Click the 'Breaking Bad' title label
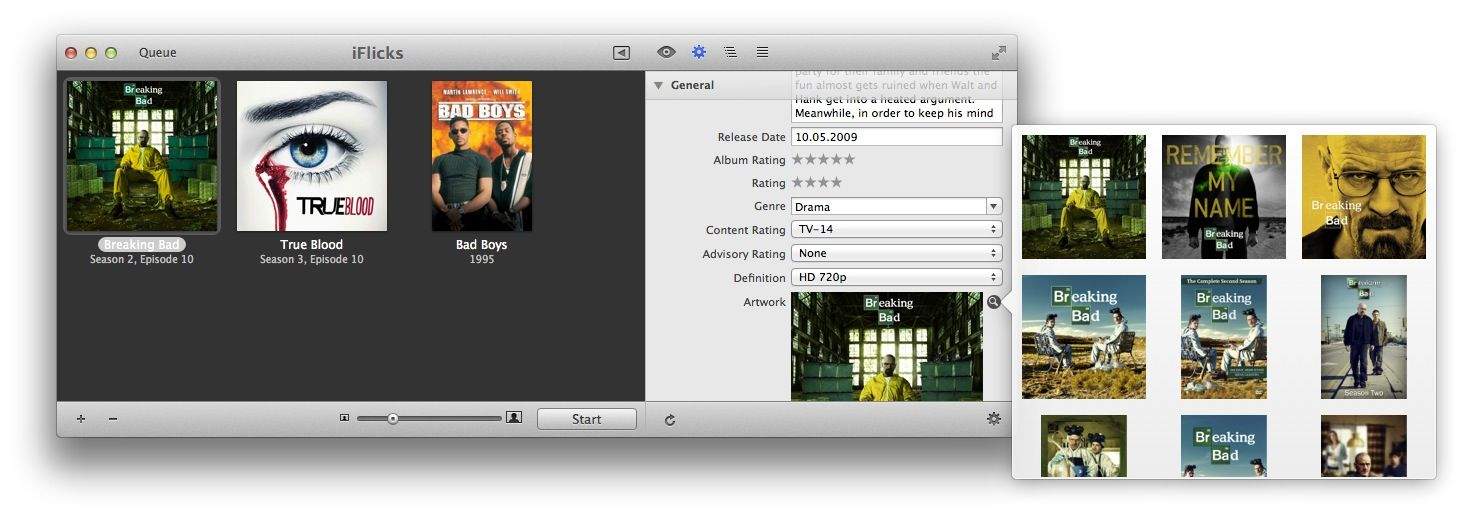Screen dimensions: 1473x520 pos(142,245)
